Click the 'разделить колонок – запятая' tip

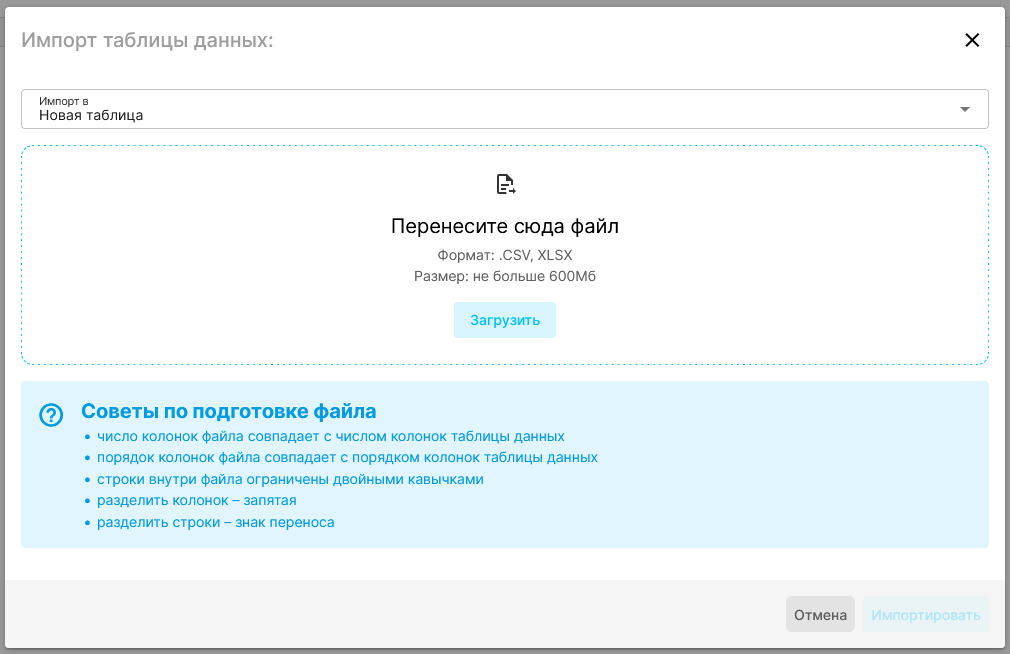196,500
